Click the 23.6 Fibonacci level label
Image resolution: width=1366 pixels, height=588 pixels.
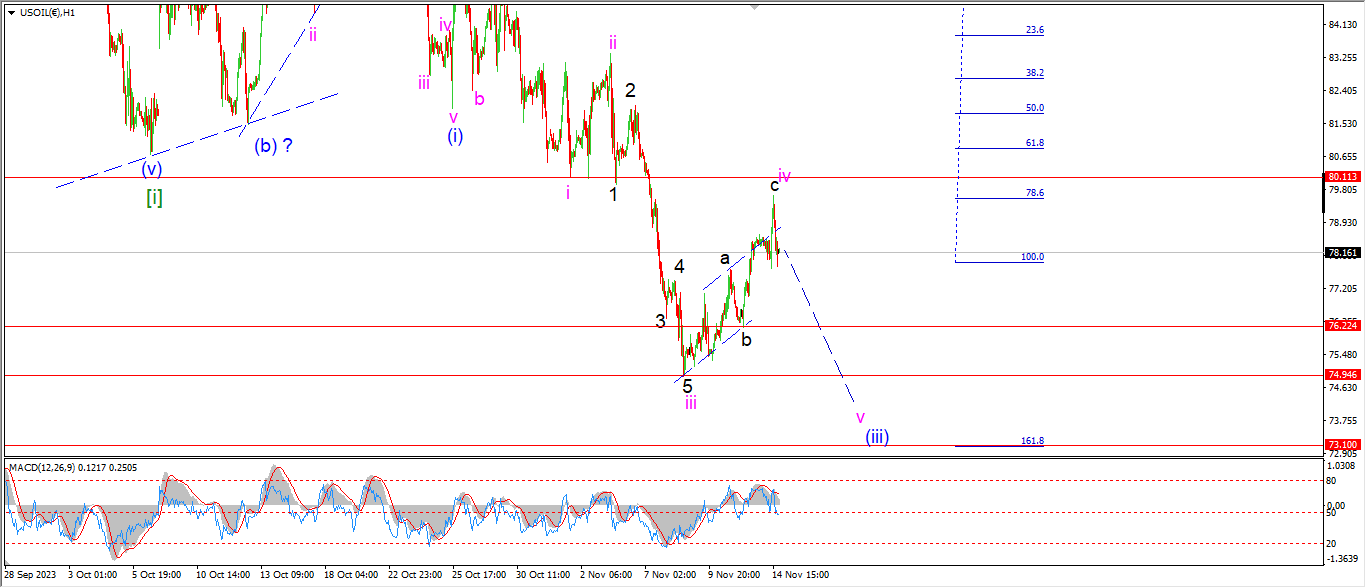click(1034, 30)
